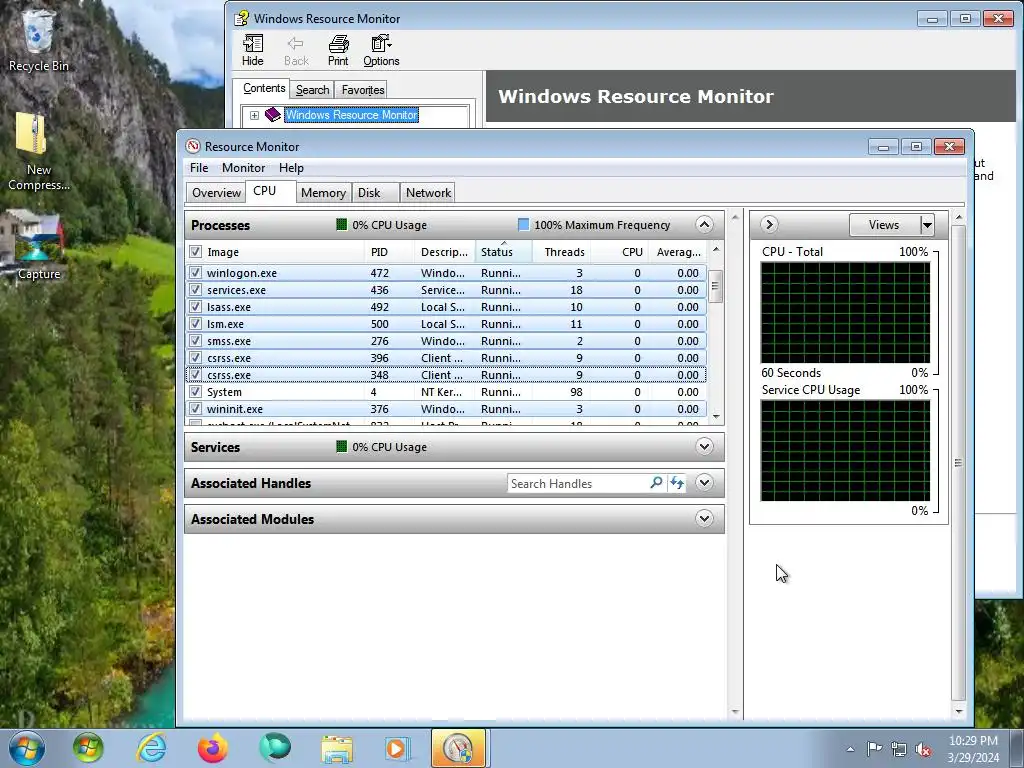Launch Internet Explorer from taskbar
Image resolution: width=1024 pixels, height=768 pixels.
(x=151, y=748)
